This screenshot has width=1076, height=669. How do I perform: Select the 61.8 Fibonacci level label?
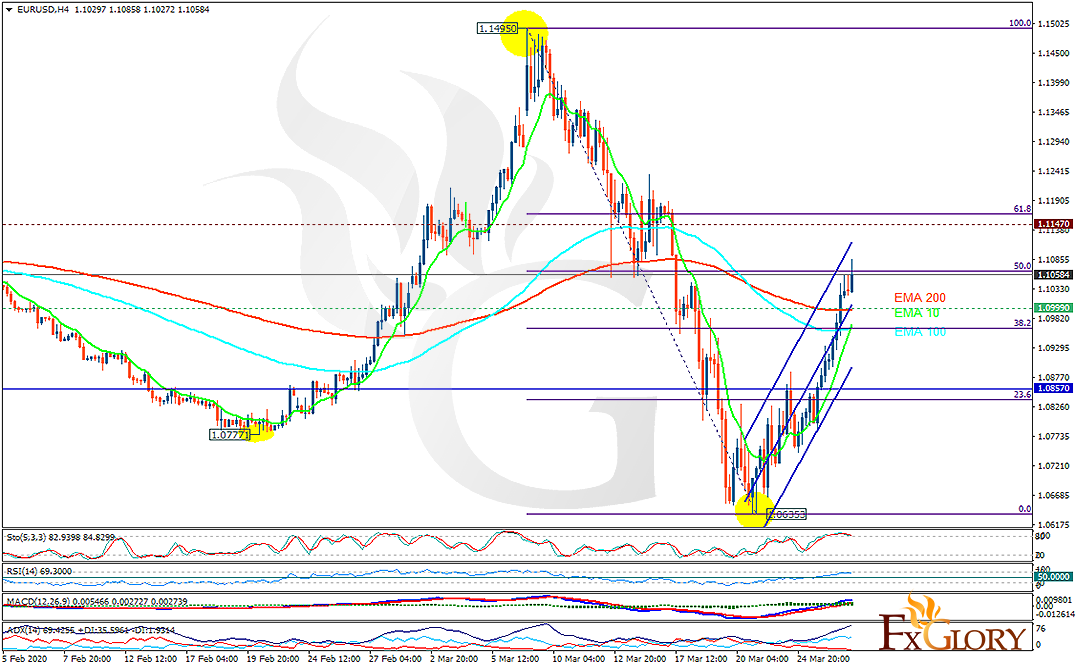tap(1022, 209)
